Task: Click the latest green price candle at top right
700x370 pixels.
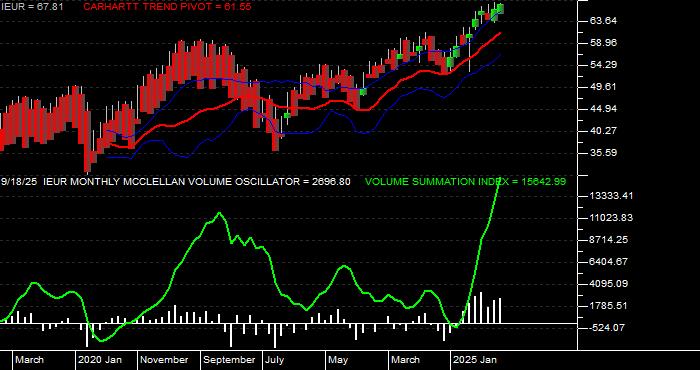Action: point(500,8)
